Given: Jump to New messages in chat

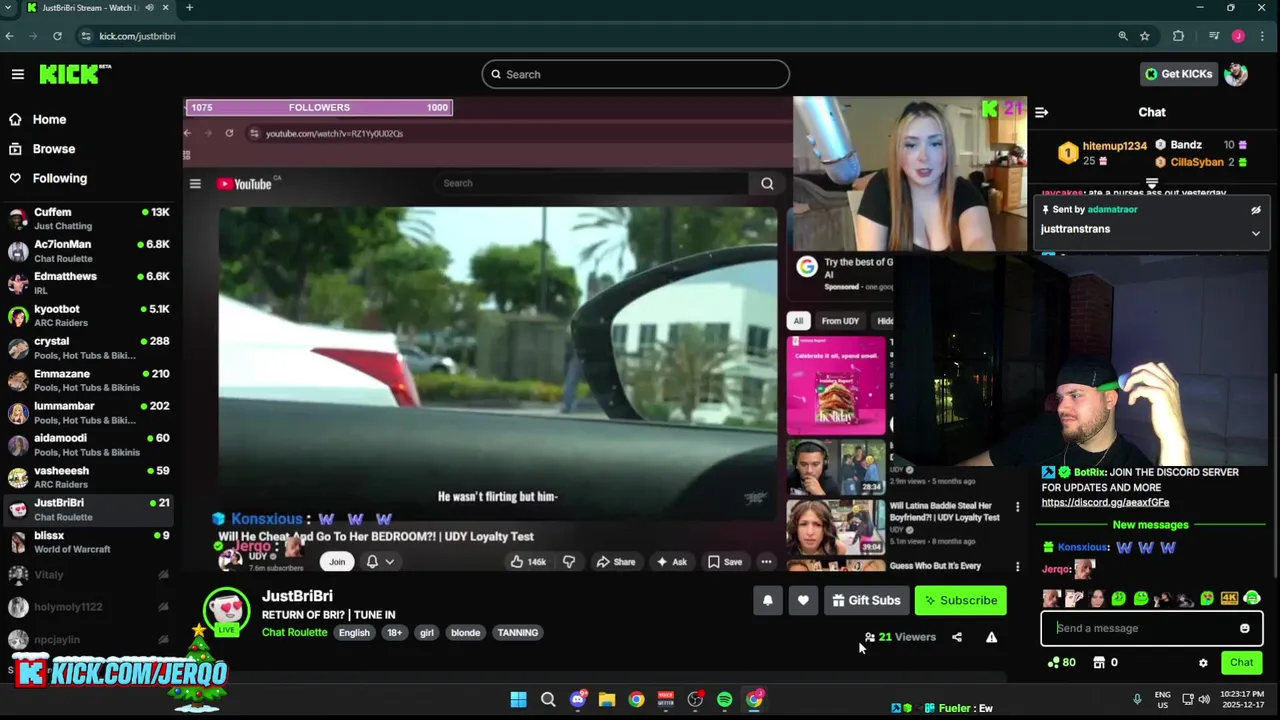Looking at the screenshot, I should click(x=1150, y=525).
